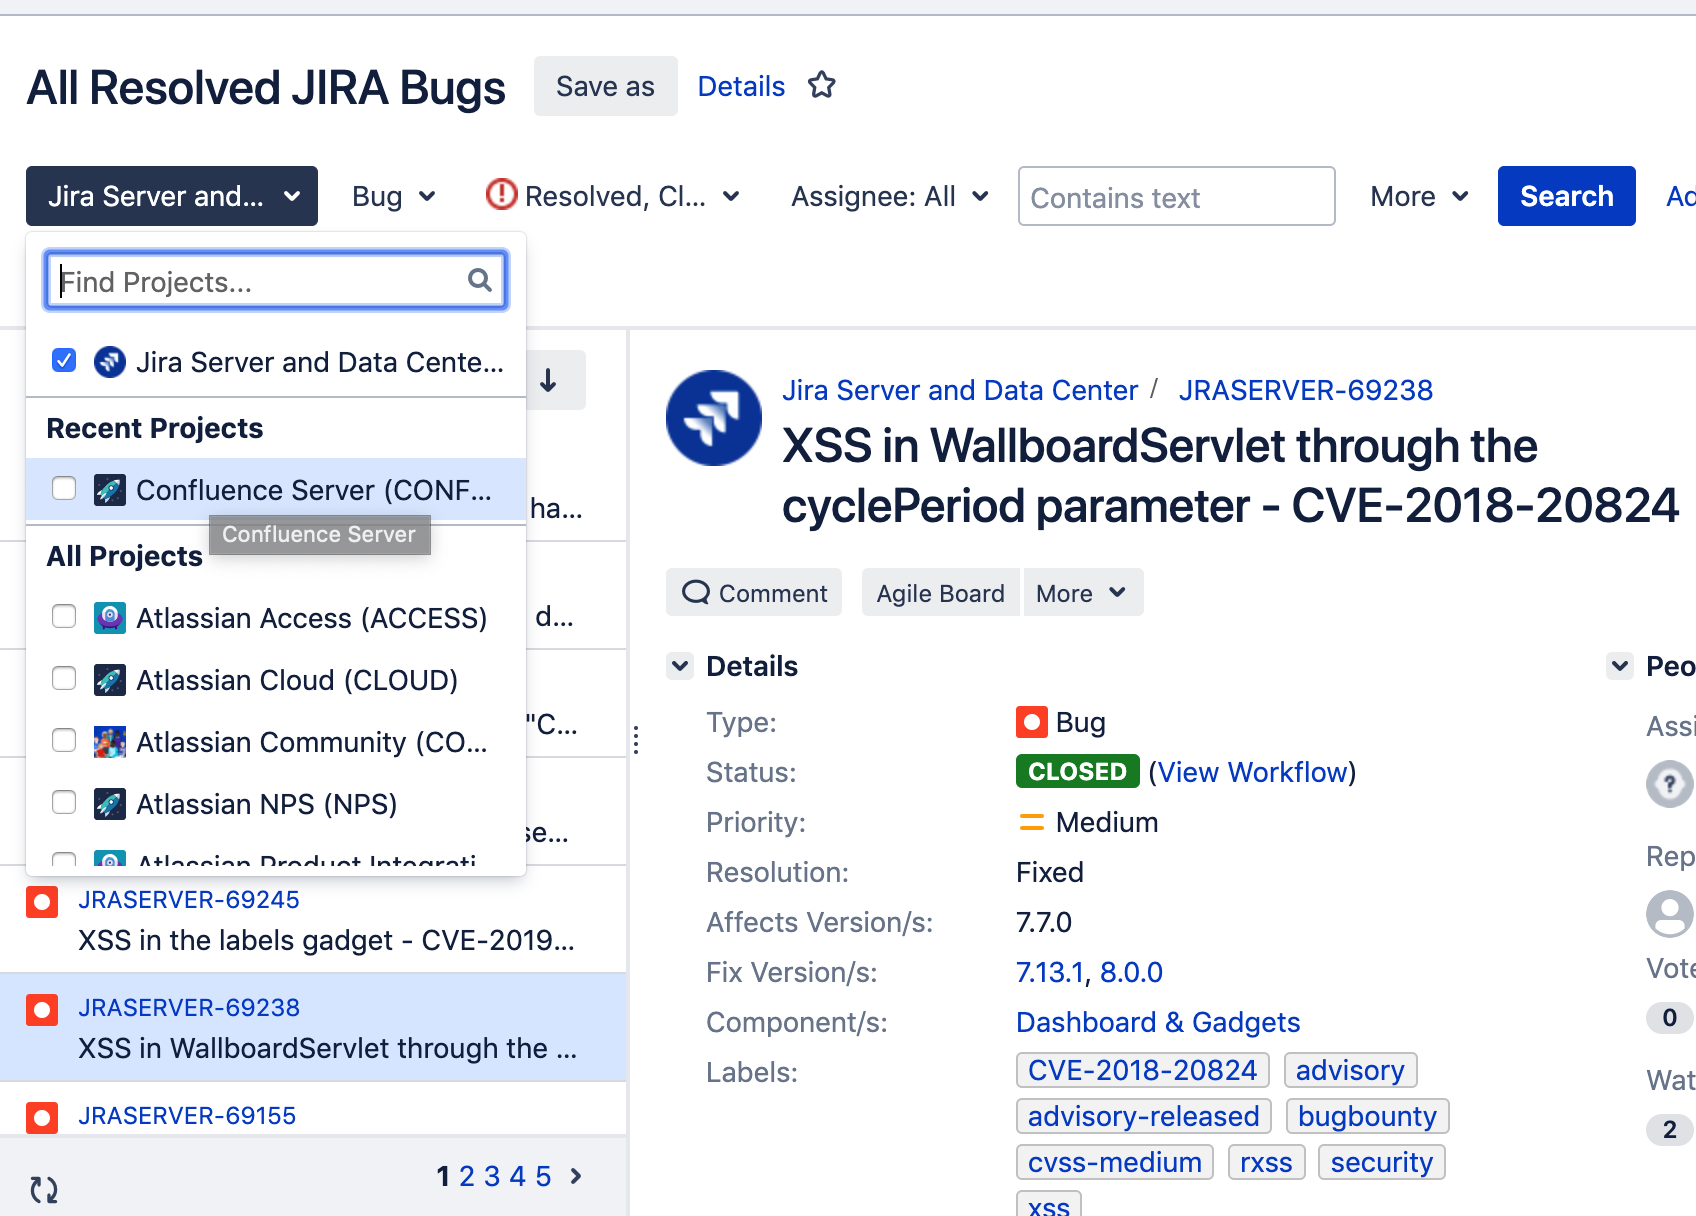Click the advisory-released label
Image resolution: width=1696 pixels, height=1216 pixels.
coord(1144,1116)
